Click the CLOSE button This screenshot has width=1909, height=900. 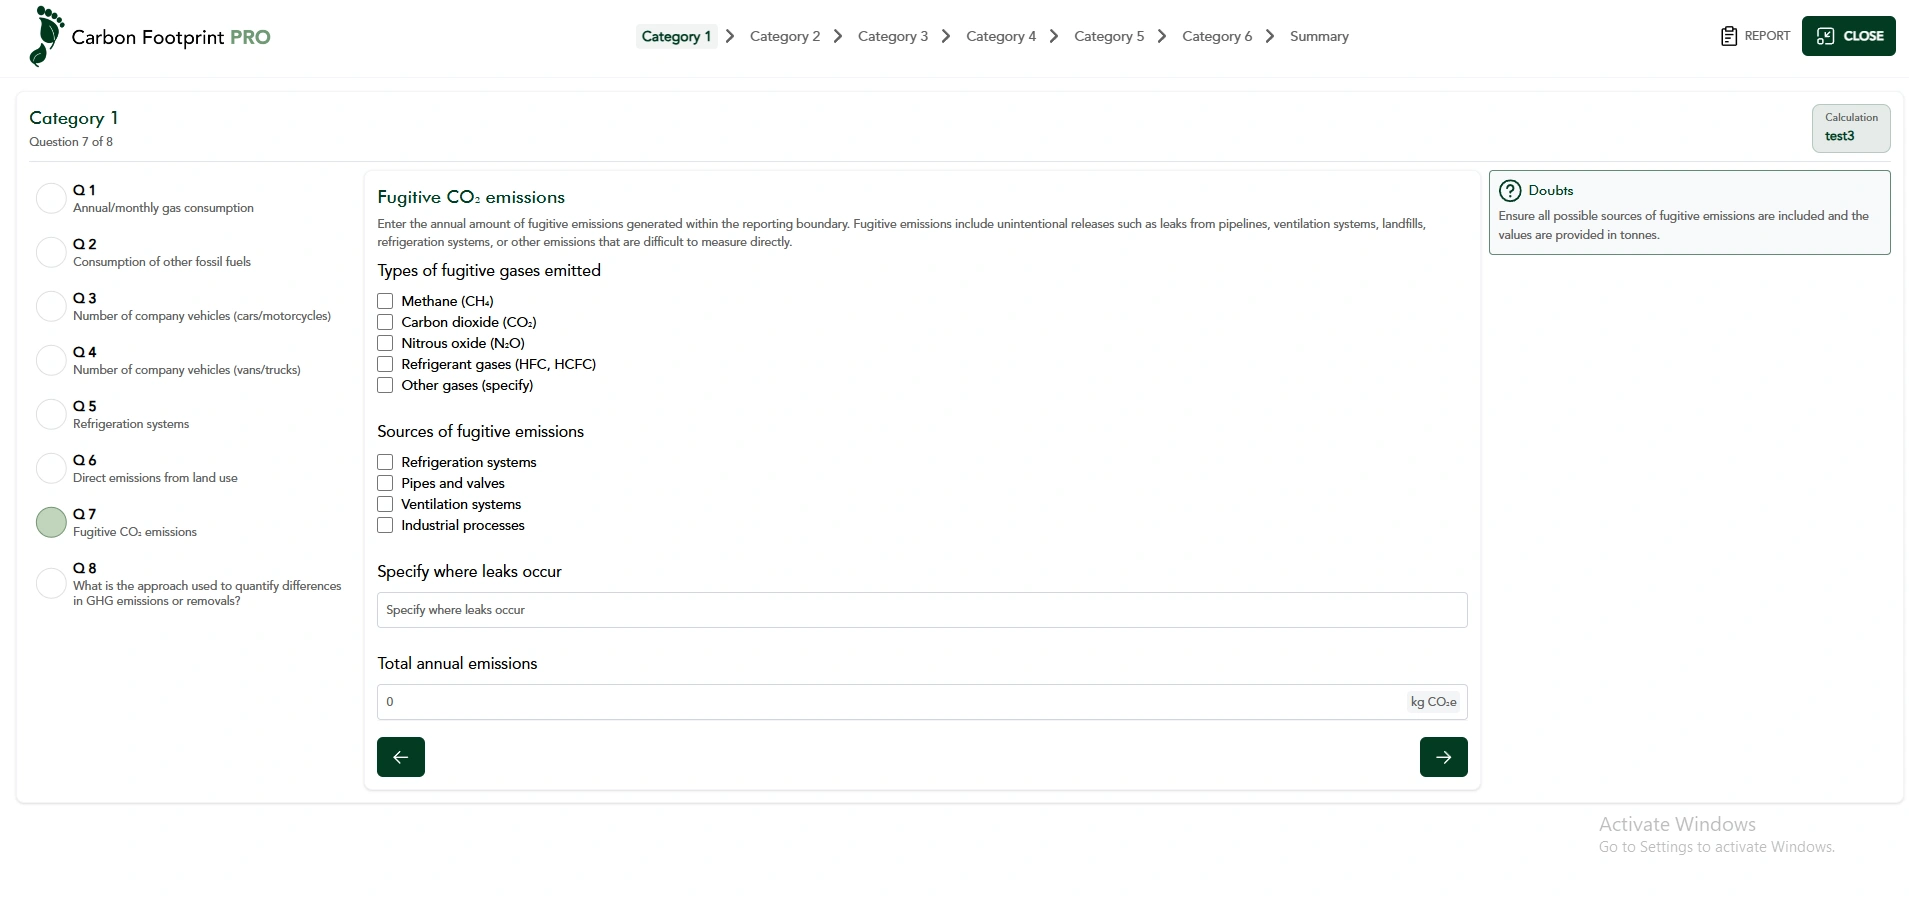click(1848, 36)
